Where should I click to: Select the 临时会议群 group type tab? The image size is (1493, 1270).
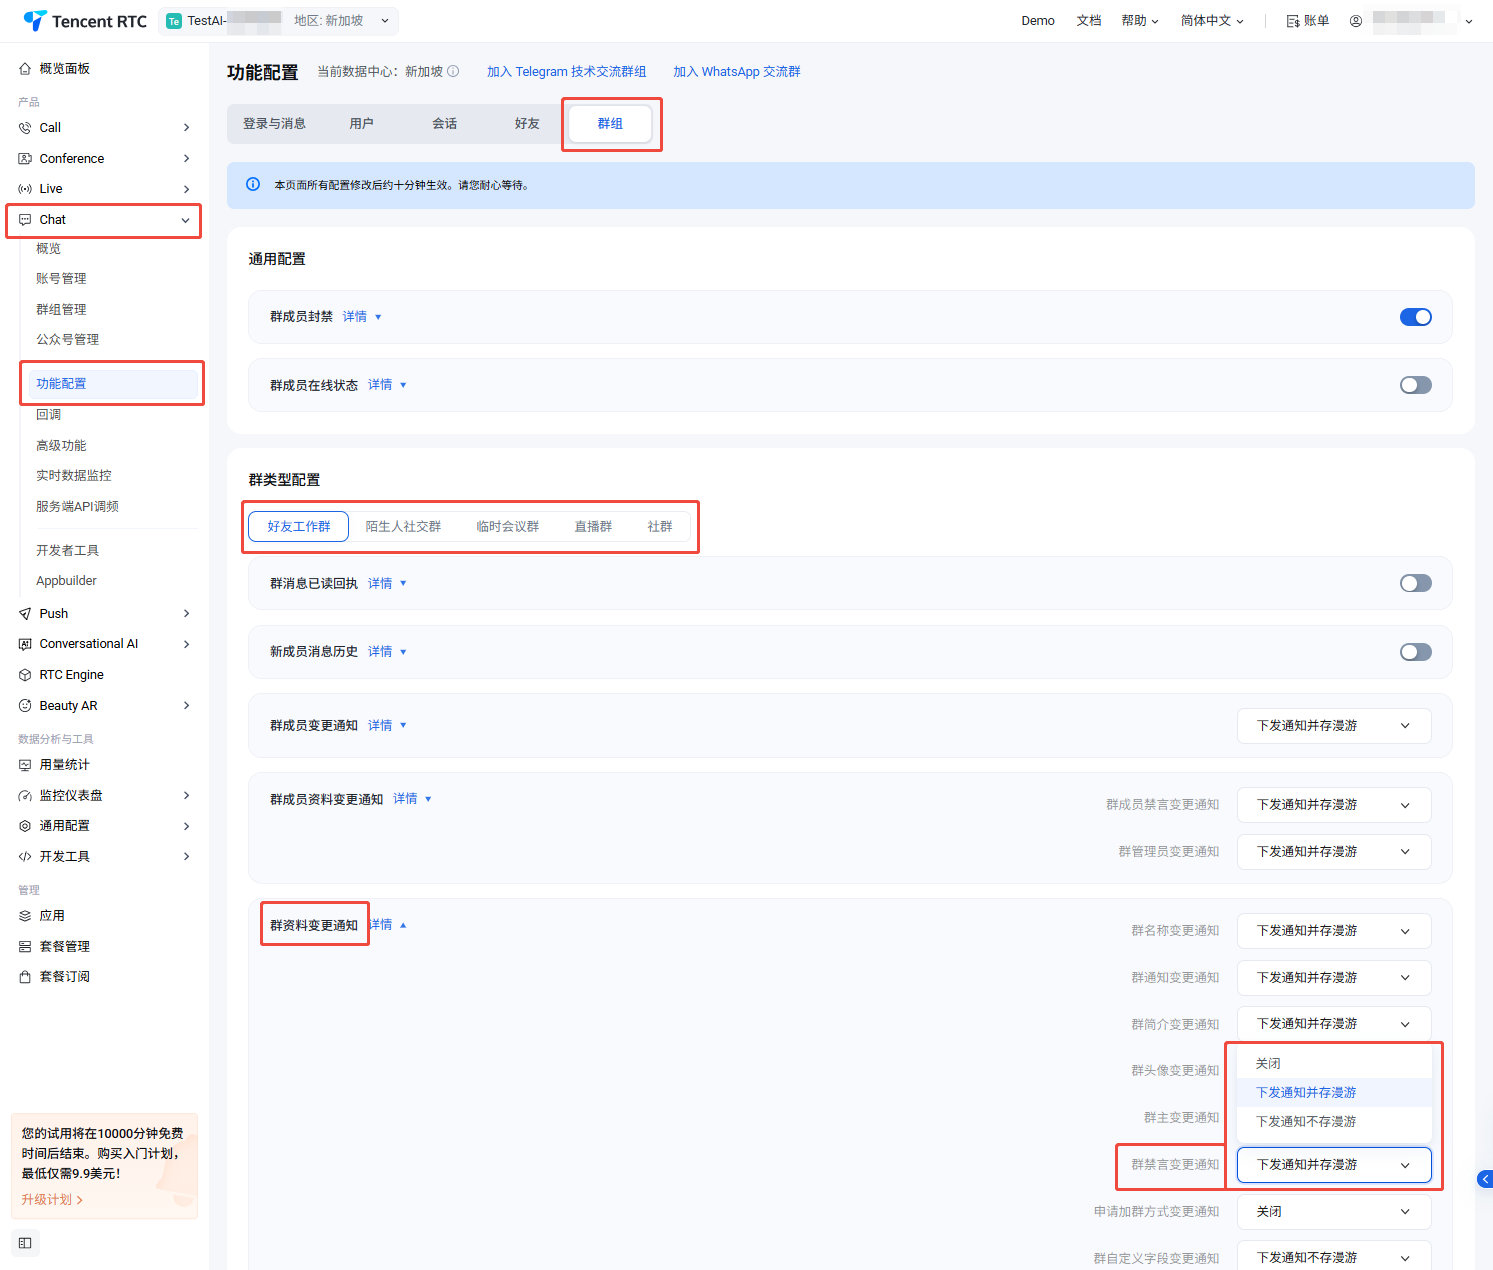pos(507,527)
